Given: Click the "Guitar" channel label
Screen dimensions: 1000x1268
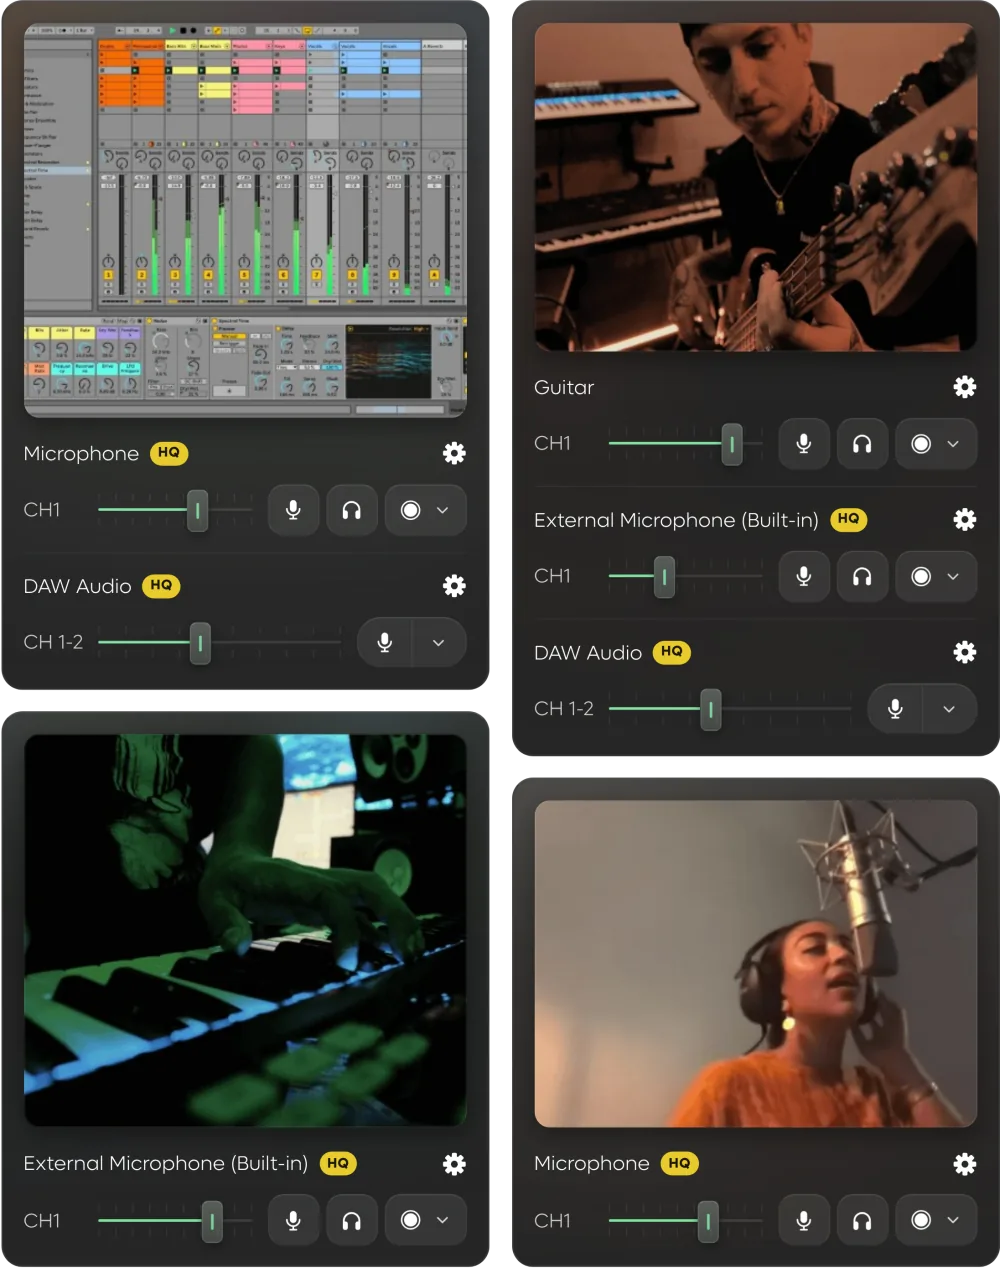Looking at the screenshot, I should [x=564, y=387].
